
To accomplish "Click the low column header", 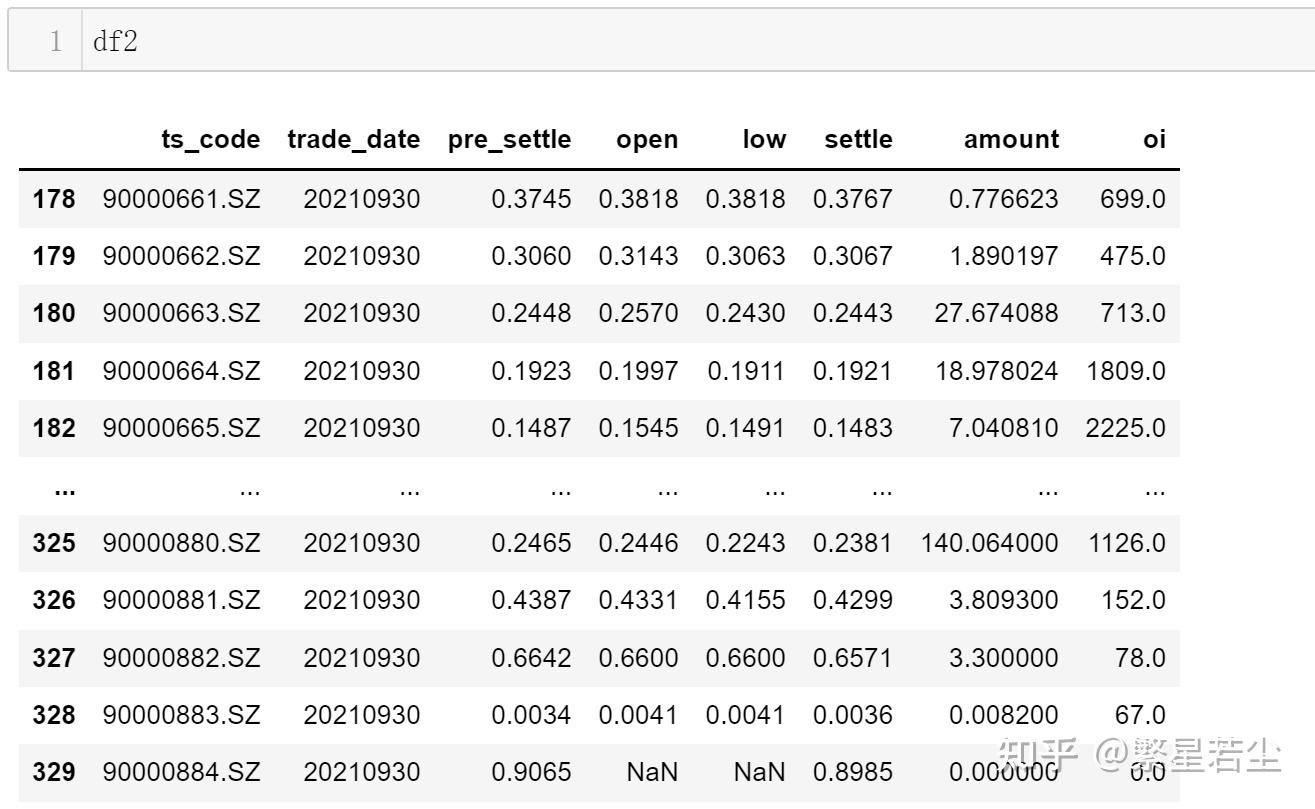I will 764,139.
